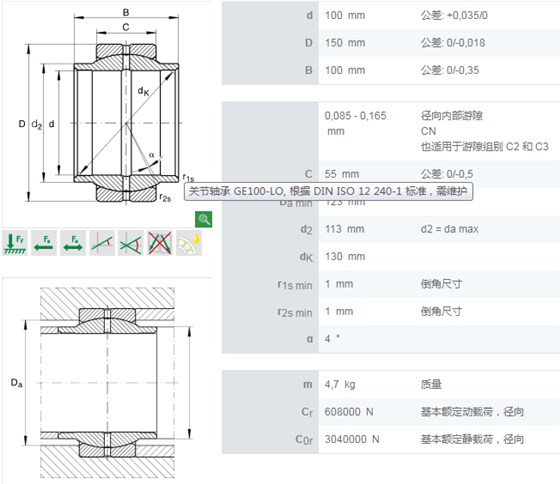This screenshot has height=484, width=560.
Task: Select the '55 mm' value for C
Action: coord(342,174)
